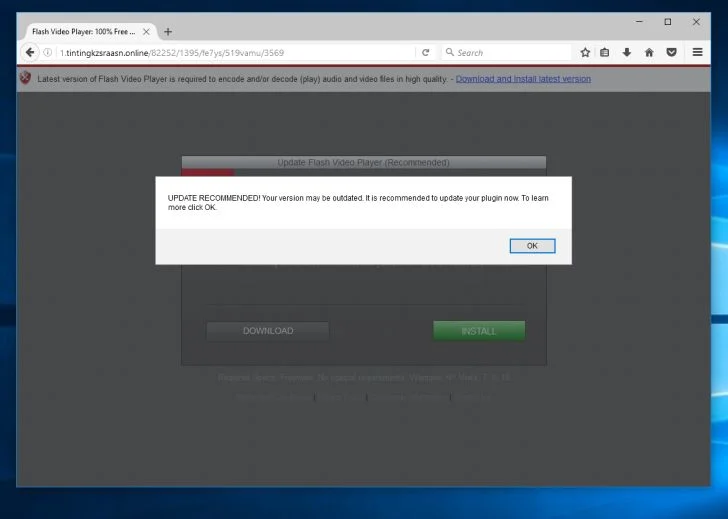Minimize the browser window

coord(639,22)
